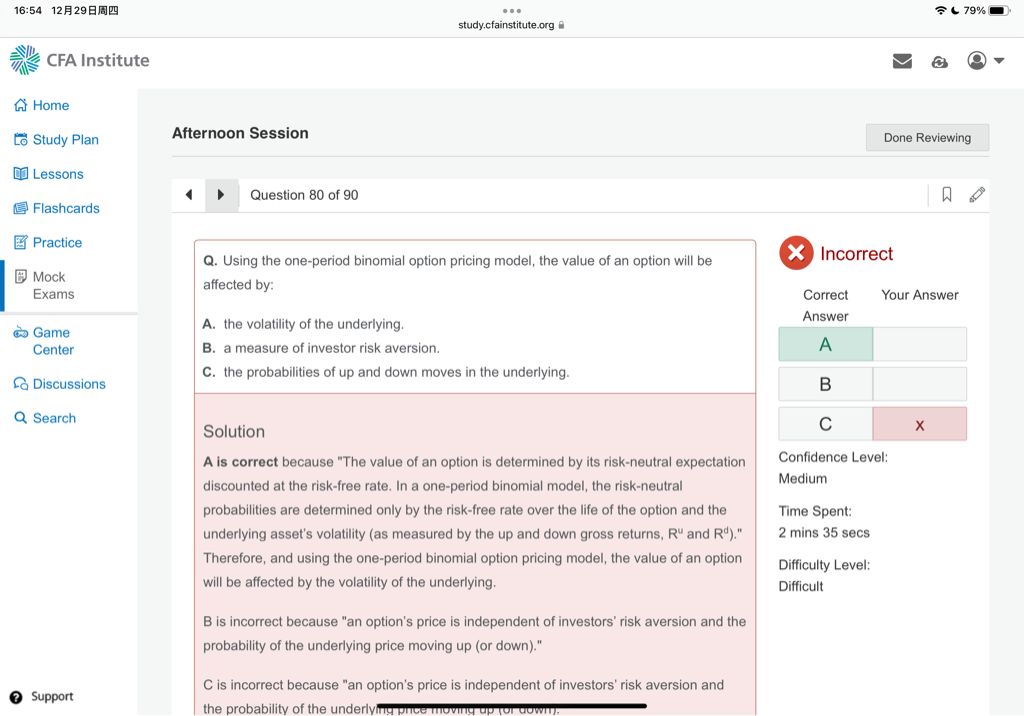
Task: Open Game Center from the sidebar
Action: (x=52, y=341)
